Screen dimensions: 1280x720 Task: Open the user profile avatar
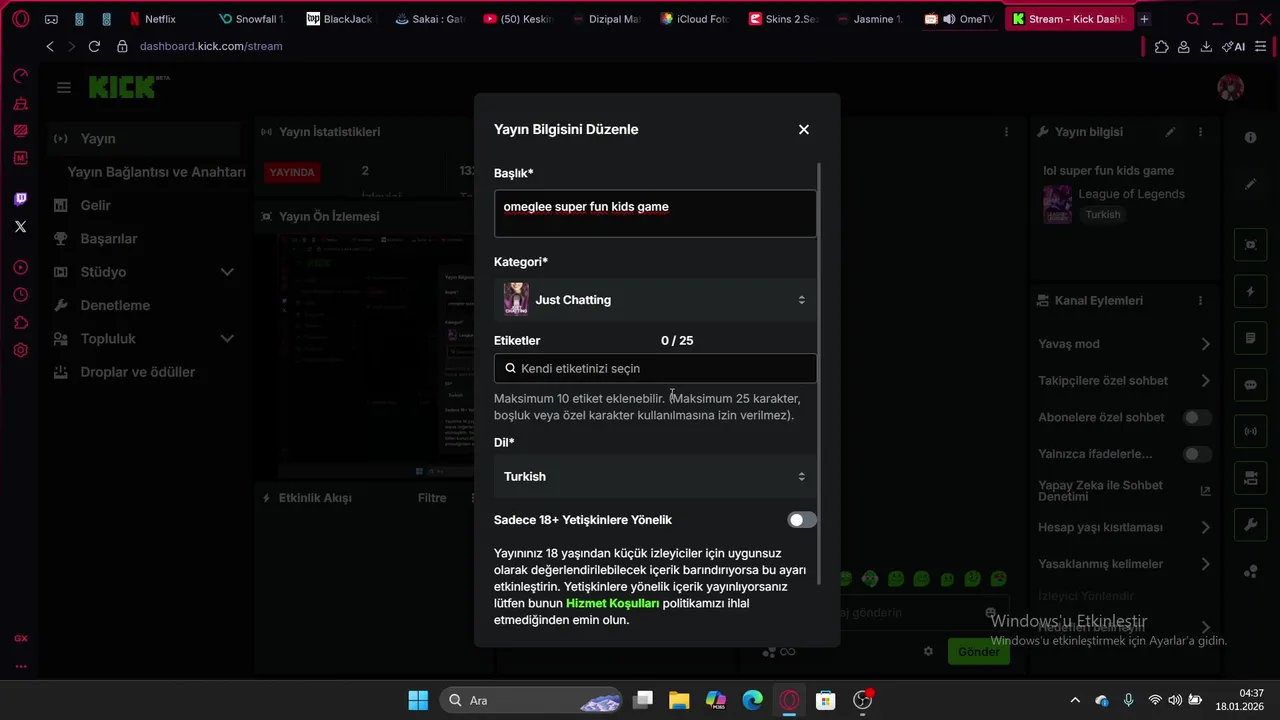pos(1230,87)
